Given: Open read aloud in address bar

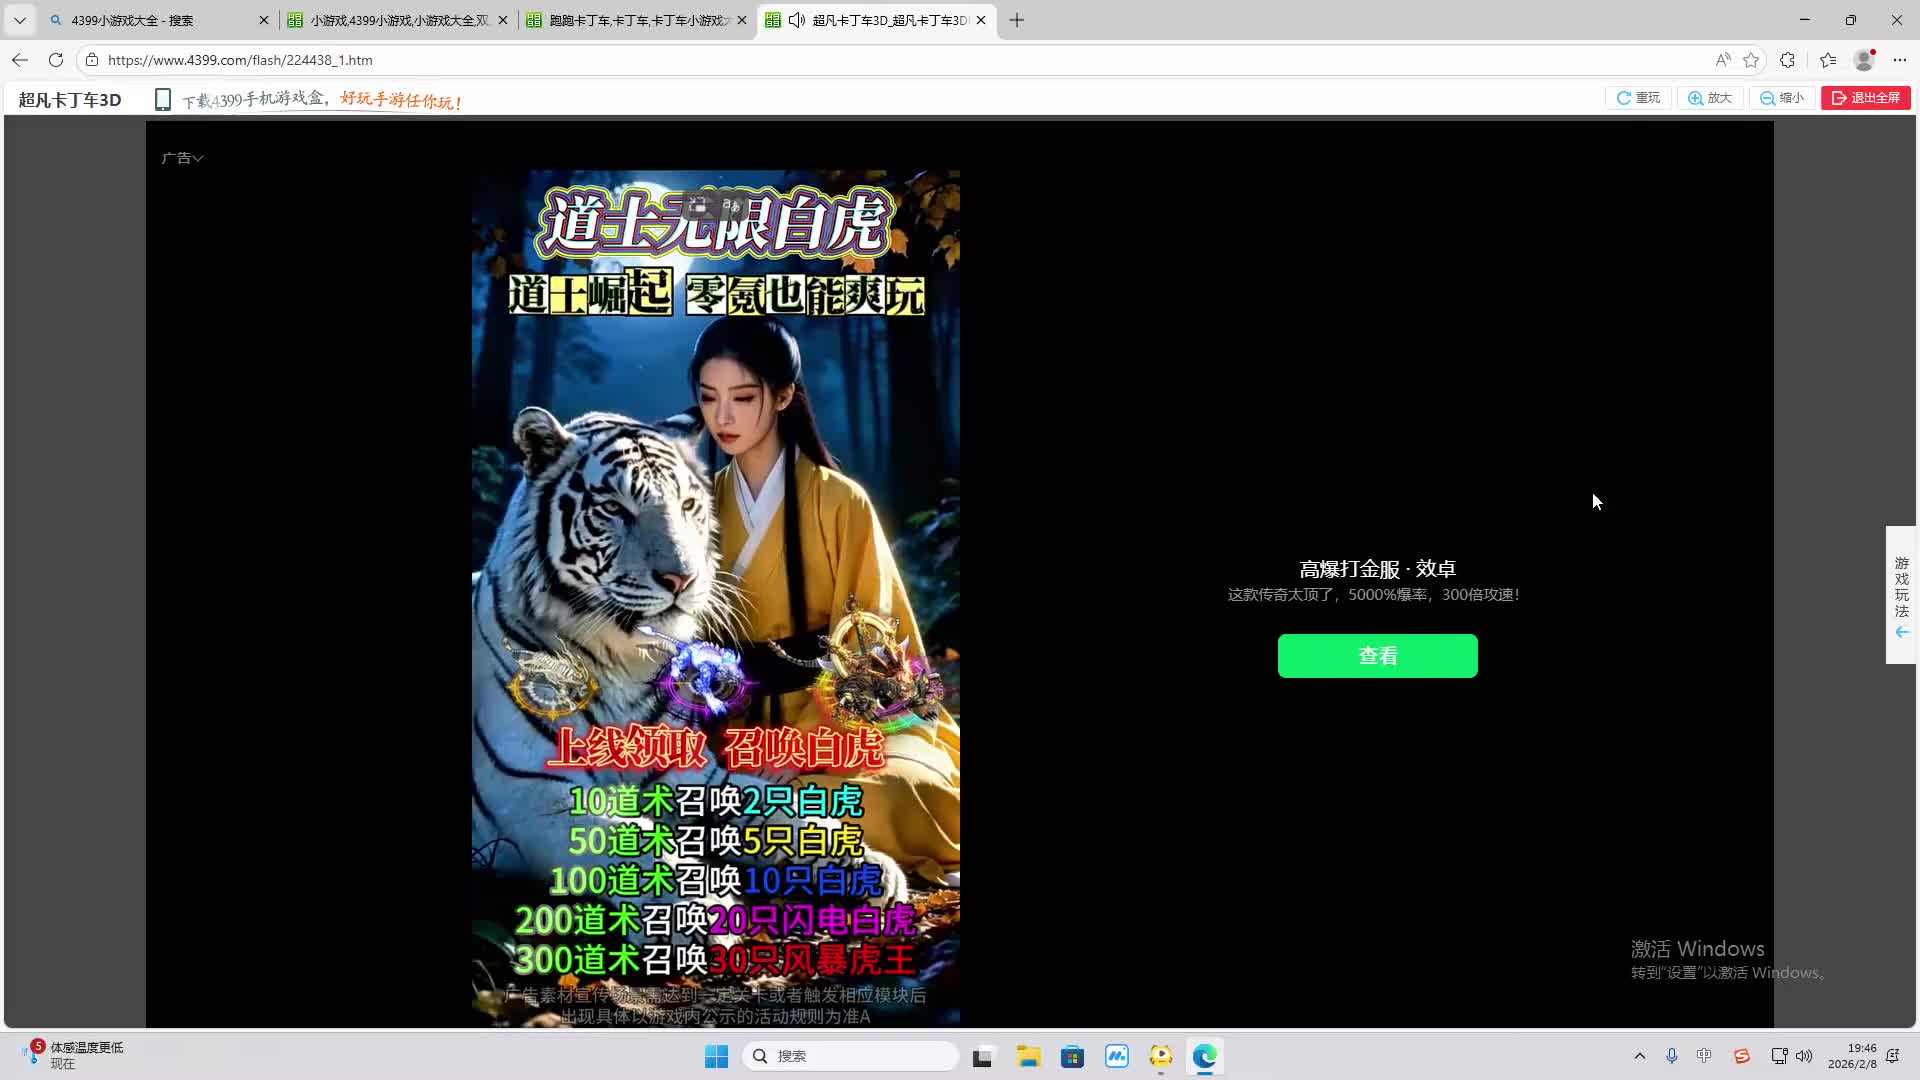Looking at the screenshot, I should coord(1722,60).
